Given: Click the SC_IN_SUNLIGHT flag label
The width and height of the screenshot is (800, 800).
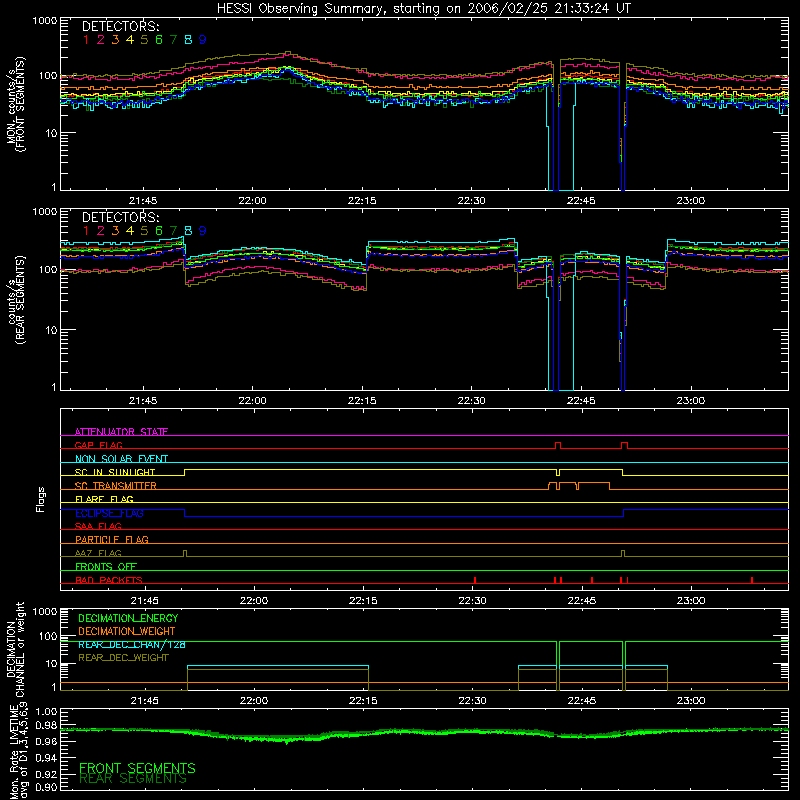Looking at the screenshot, I should [x=115, y=472].
